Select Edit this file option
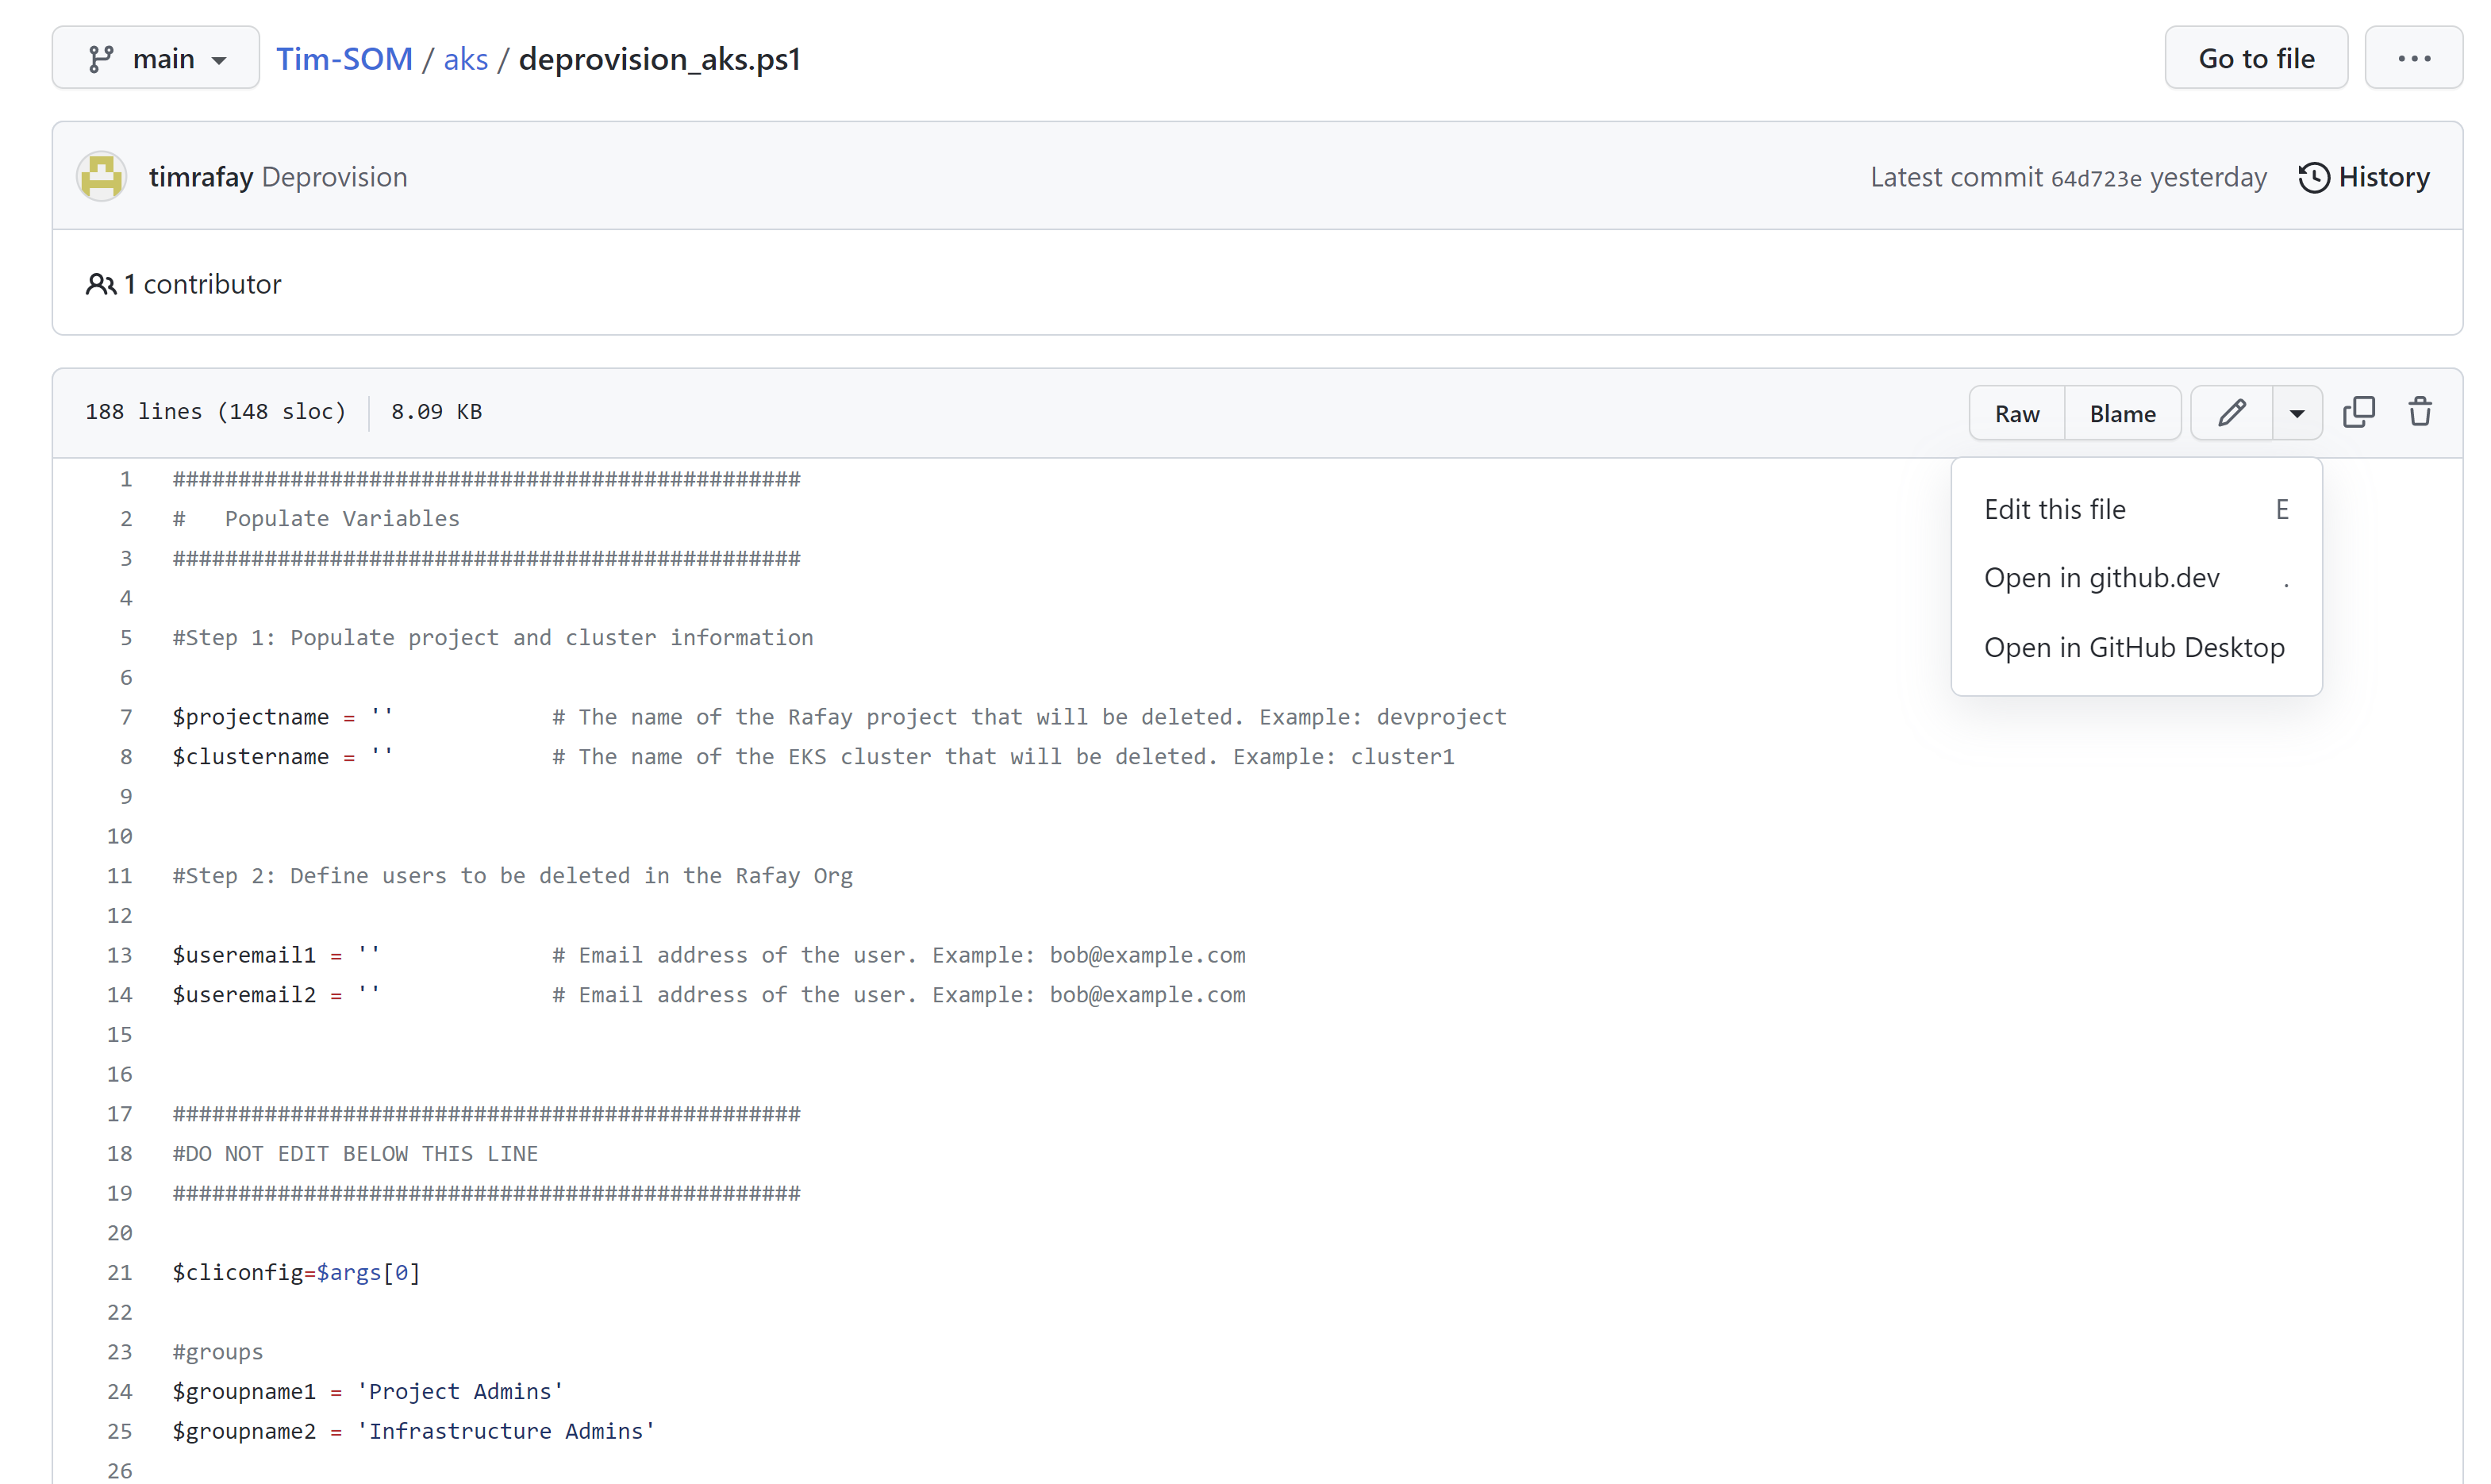 2055,507
